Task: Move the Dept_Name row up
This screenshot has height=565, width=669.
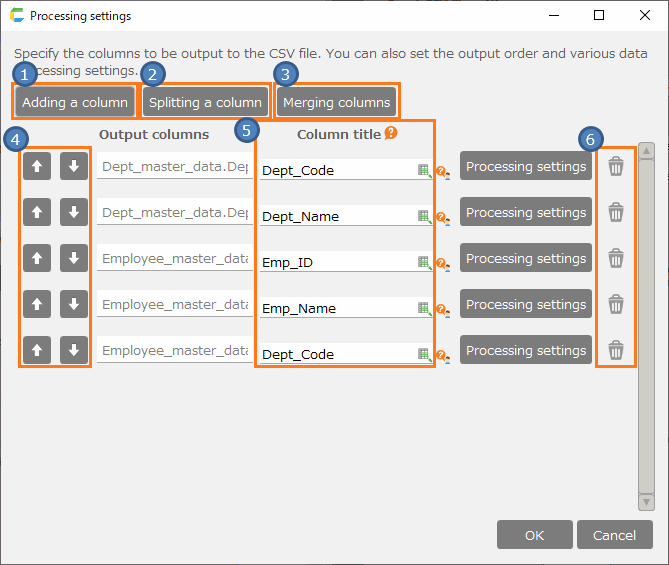Action: click(x=36, y=213)
